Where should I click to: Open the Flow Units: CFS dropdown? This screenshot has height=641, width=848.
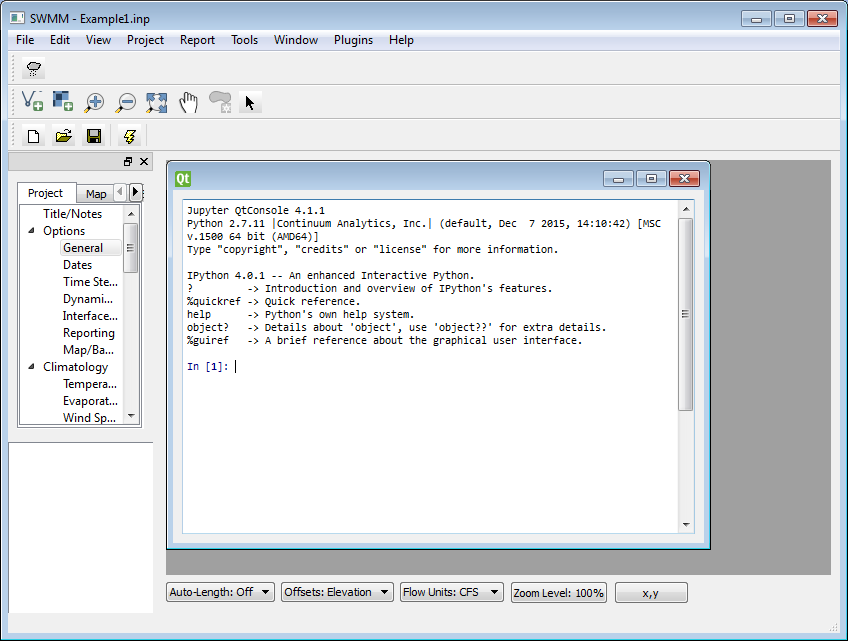[452, 592]
